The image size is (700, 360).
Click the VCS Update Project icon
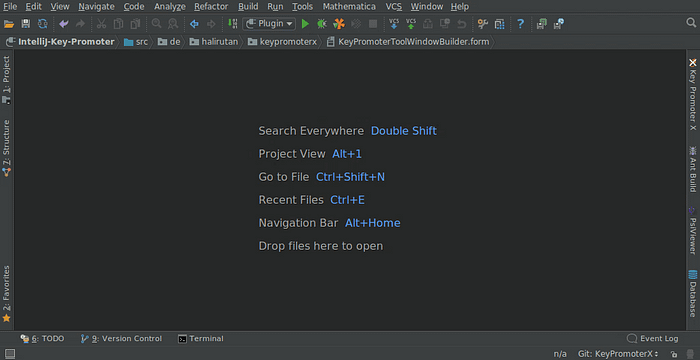[394, 24]
